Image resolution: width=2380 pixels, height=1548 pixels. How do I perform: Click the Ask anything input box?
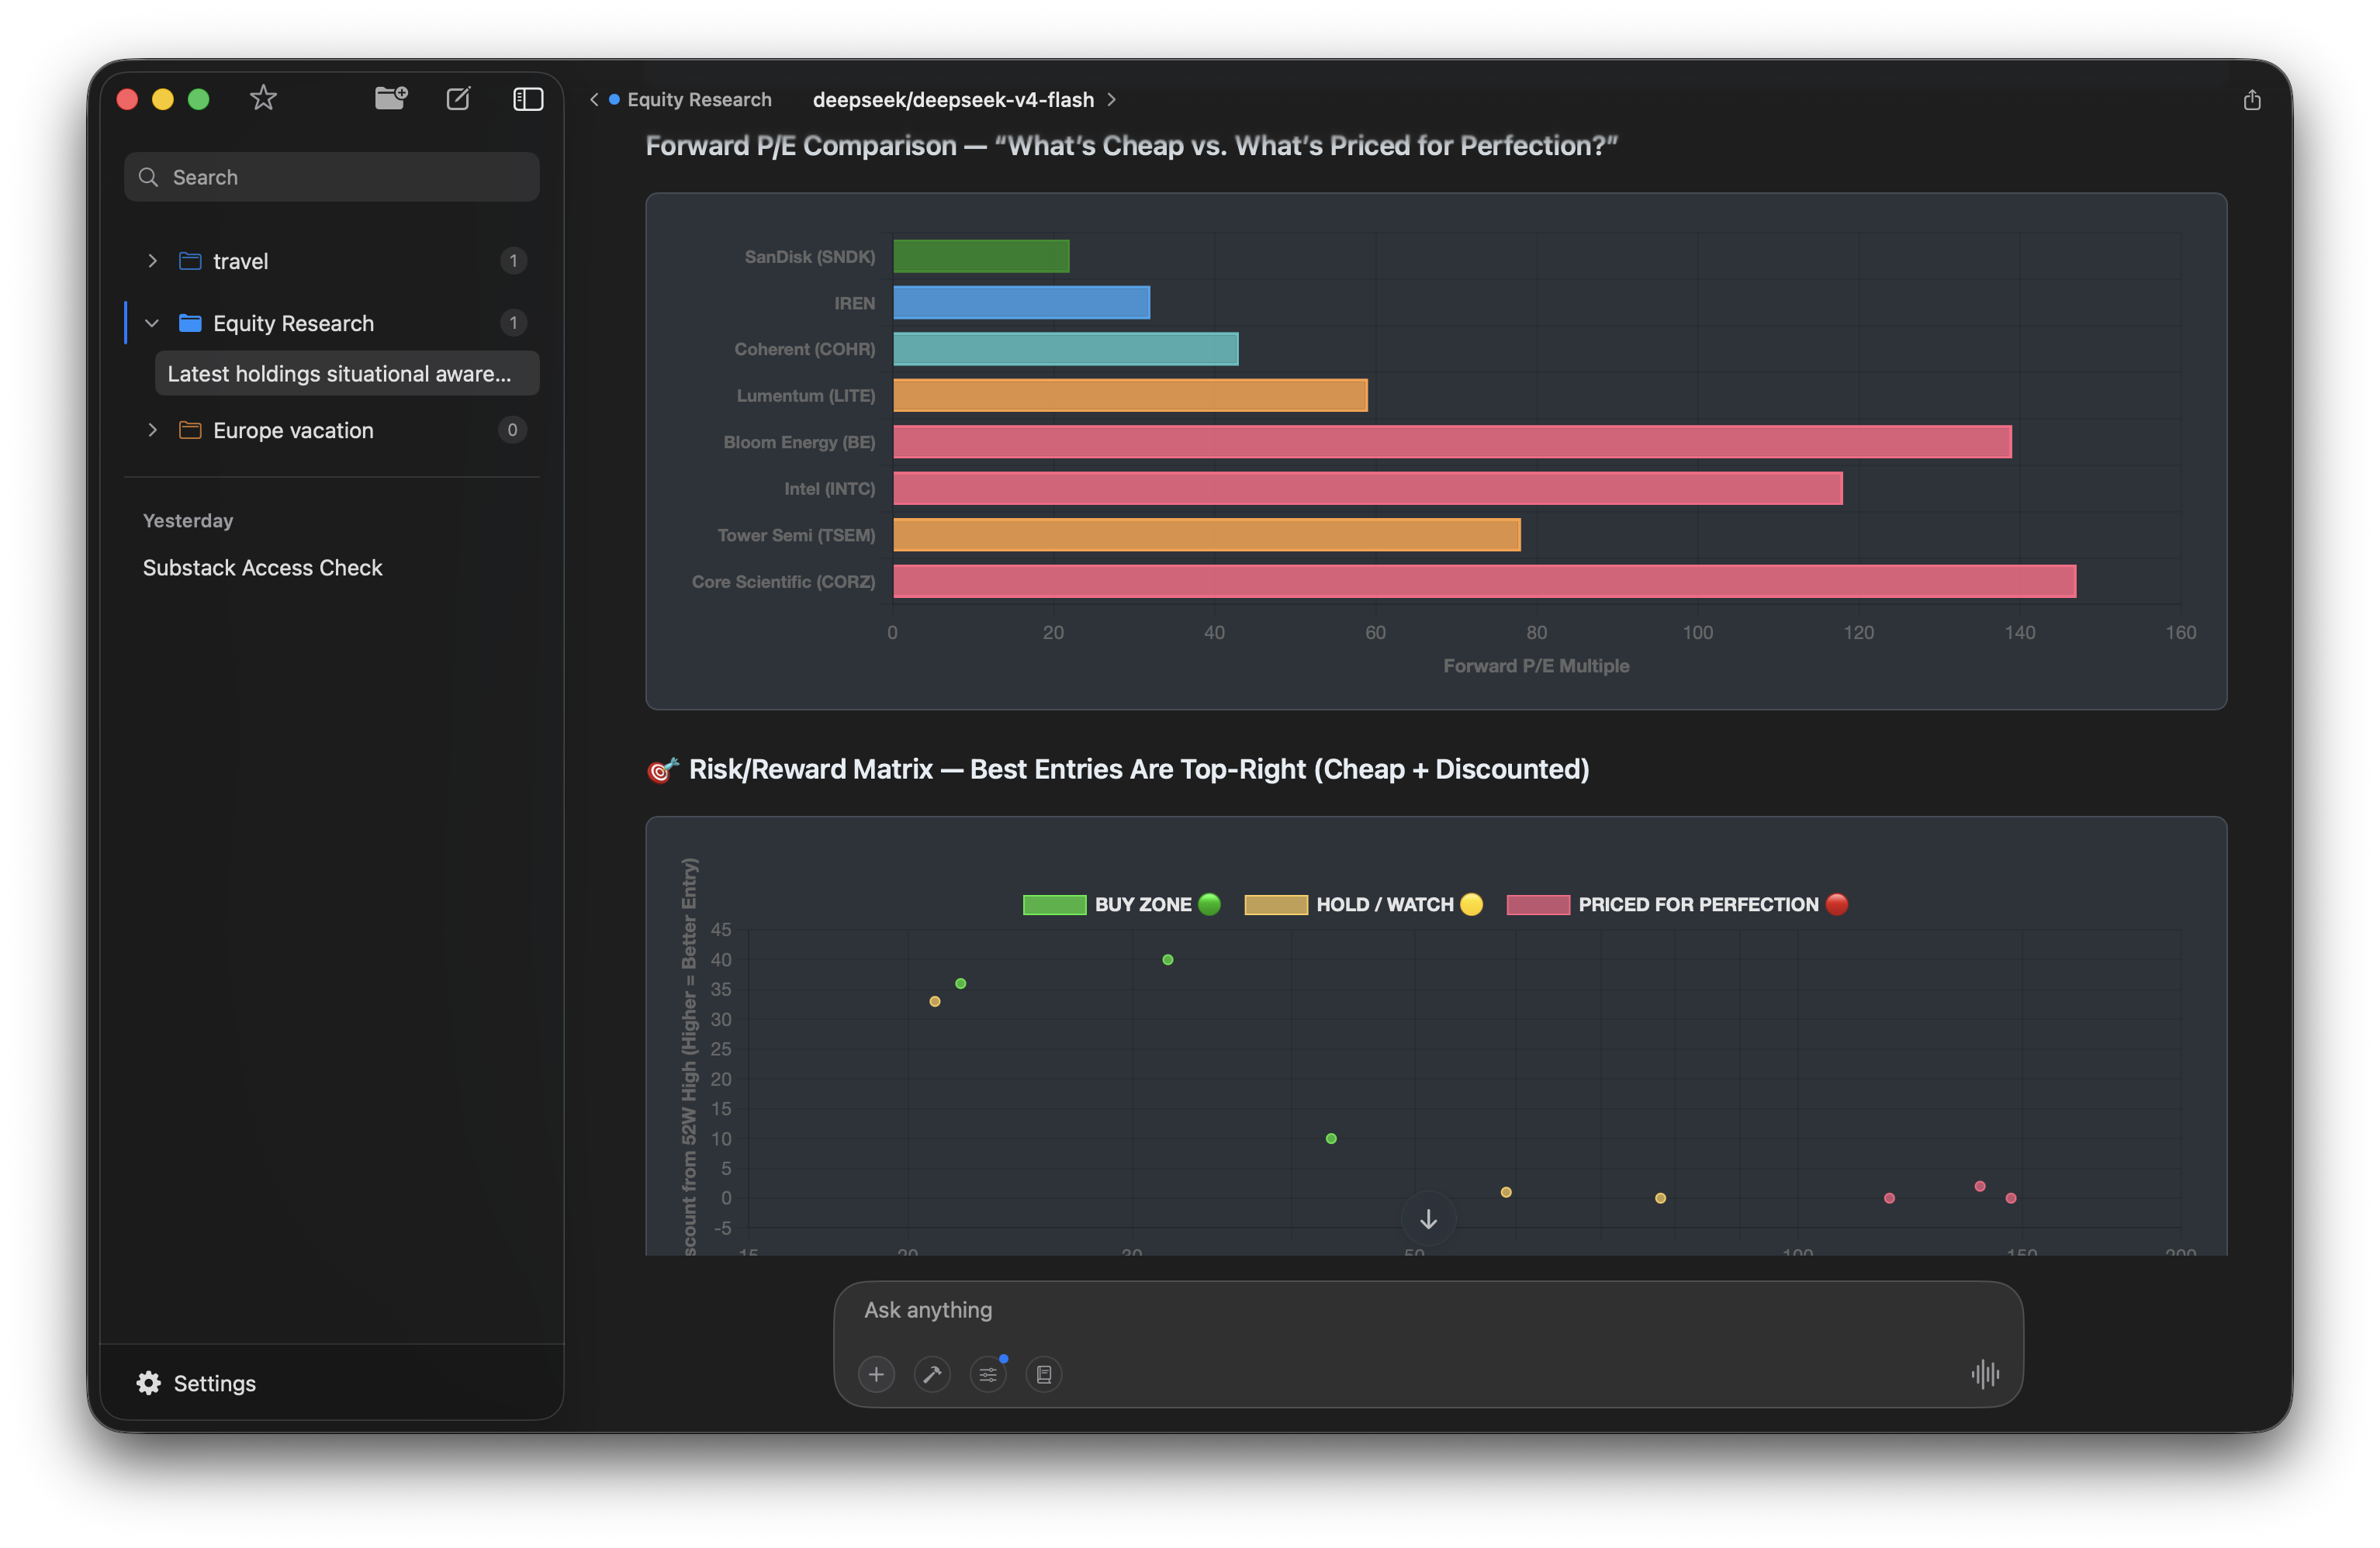pos(1428,1310)
